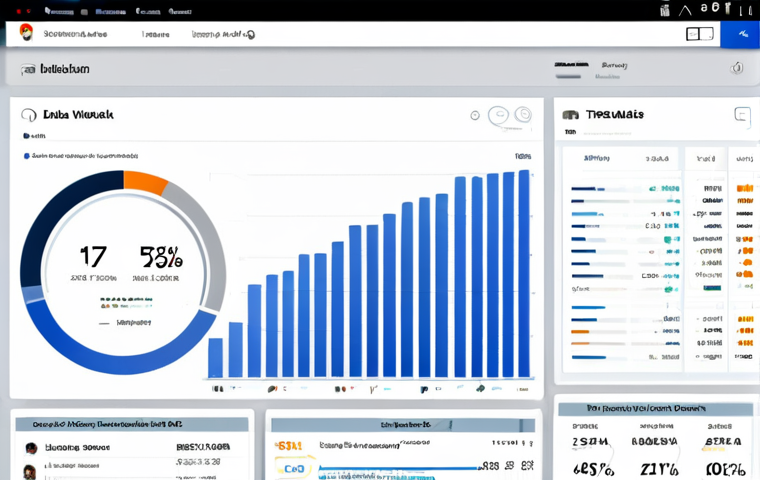Screen dimensions: 760x480
Task: Click the orange segment of the donut chart
Action: coord(144,182)
